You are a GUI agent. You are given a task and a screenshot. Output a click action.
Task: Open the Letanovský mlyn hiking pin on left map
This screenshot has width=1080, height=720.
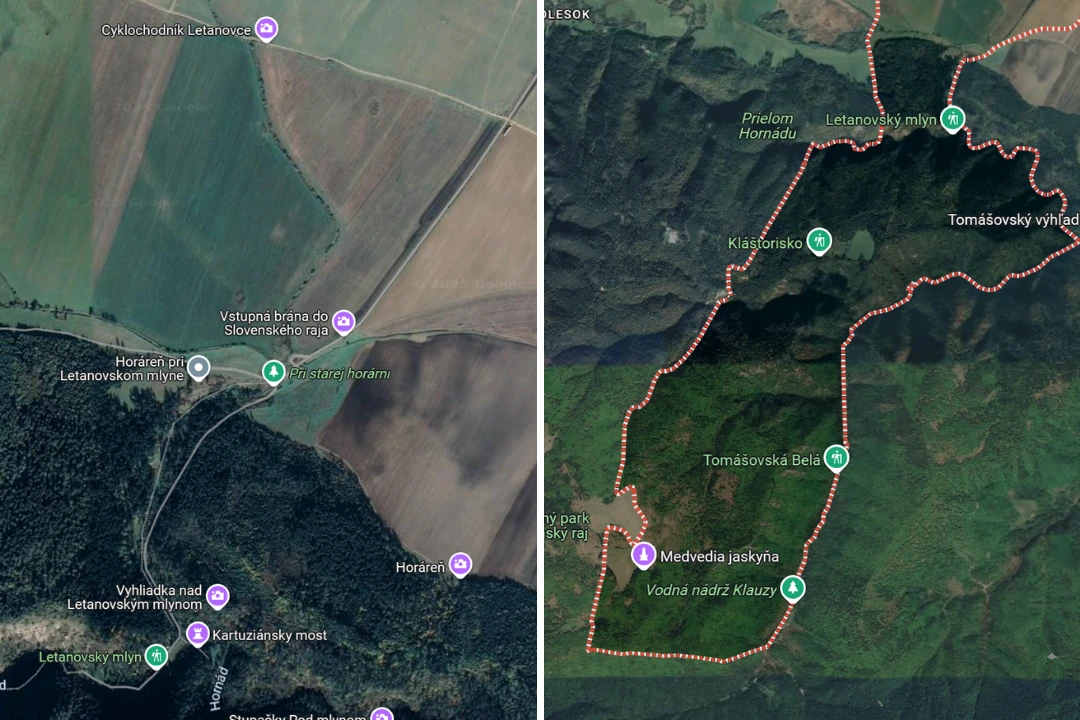(x=156, y=656)
